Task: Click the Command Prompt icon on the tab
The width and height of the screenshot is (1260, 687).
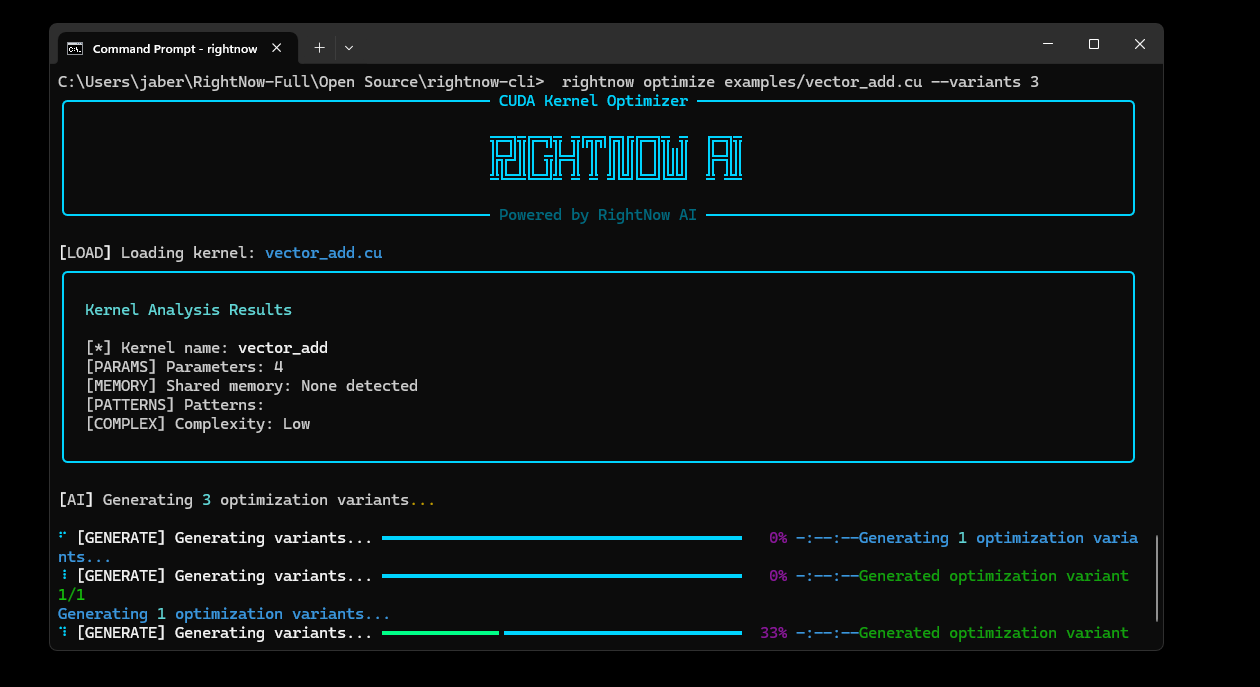Action: (75, 48)
